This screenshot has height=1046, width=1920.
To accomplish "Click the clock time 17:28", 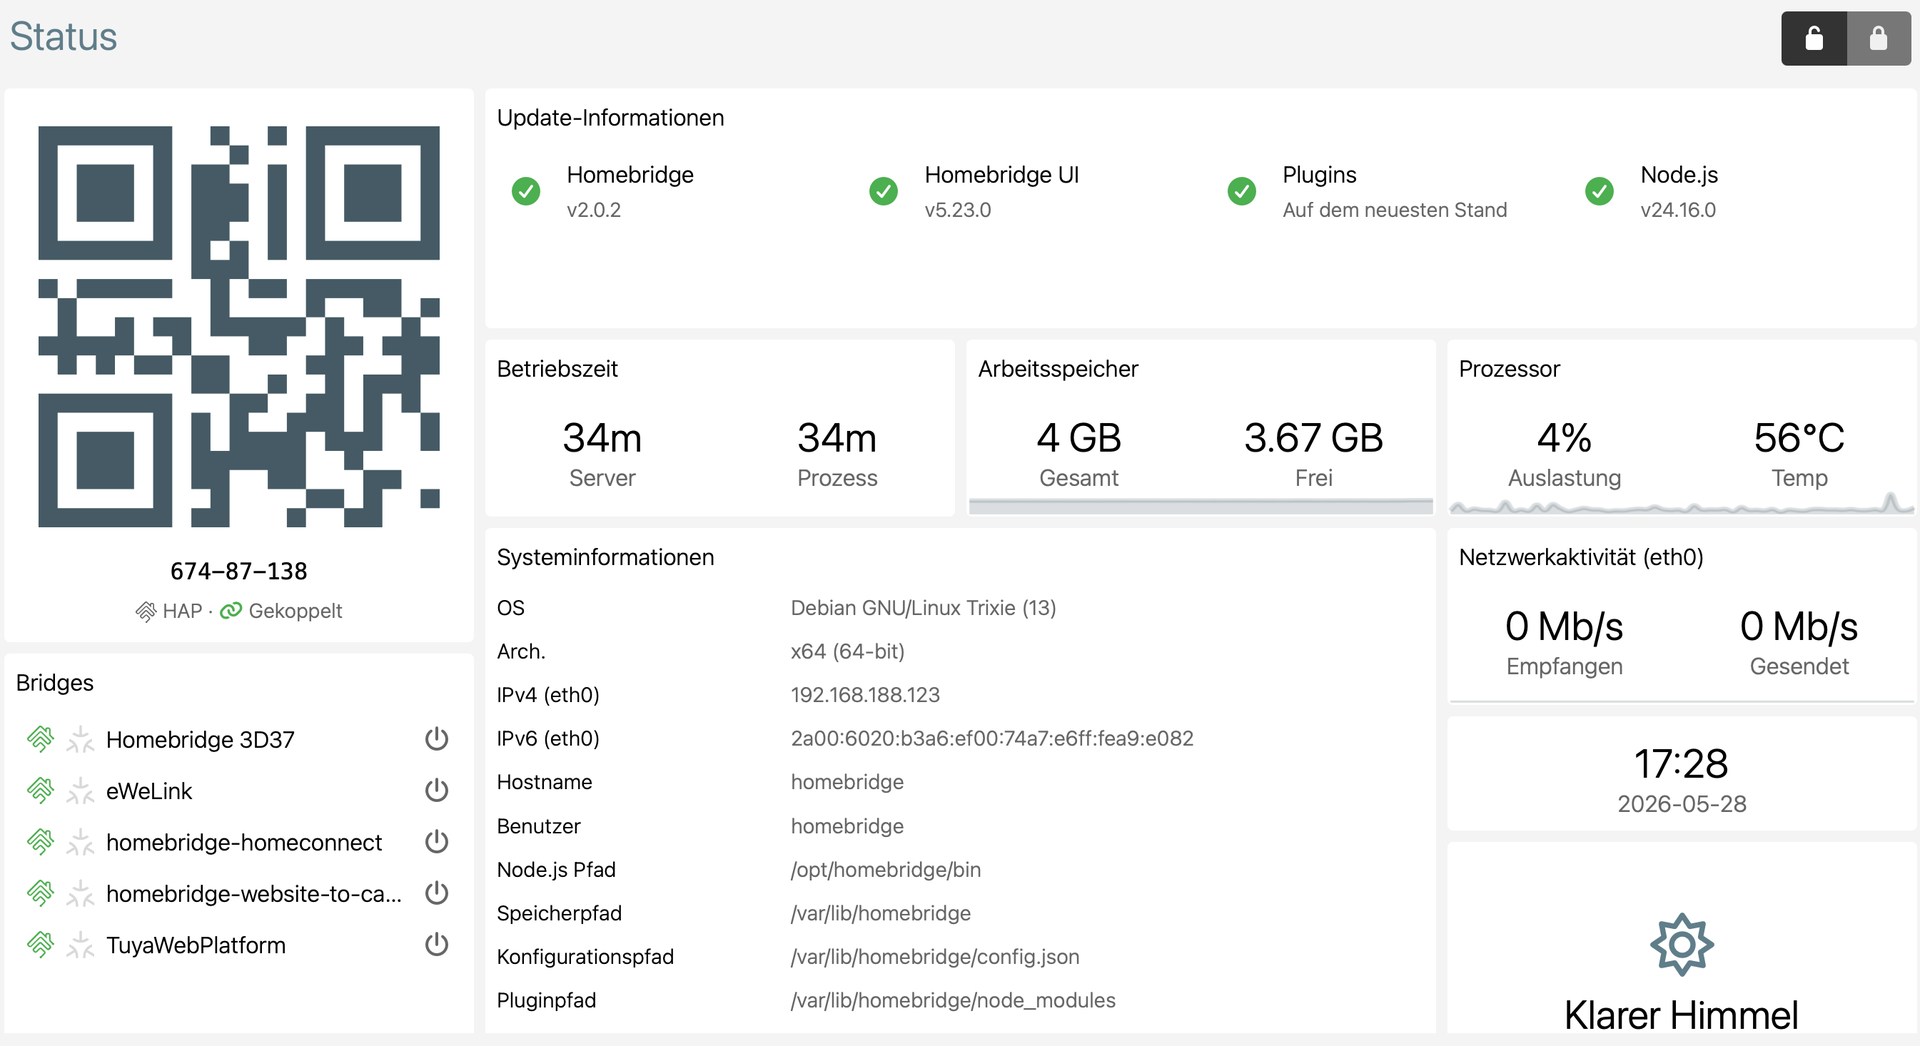I will click(1682, 764).
